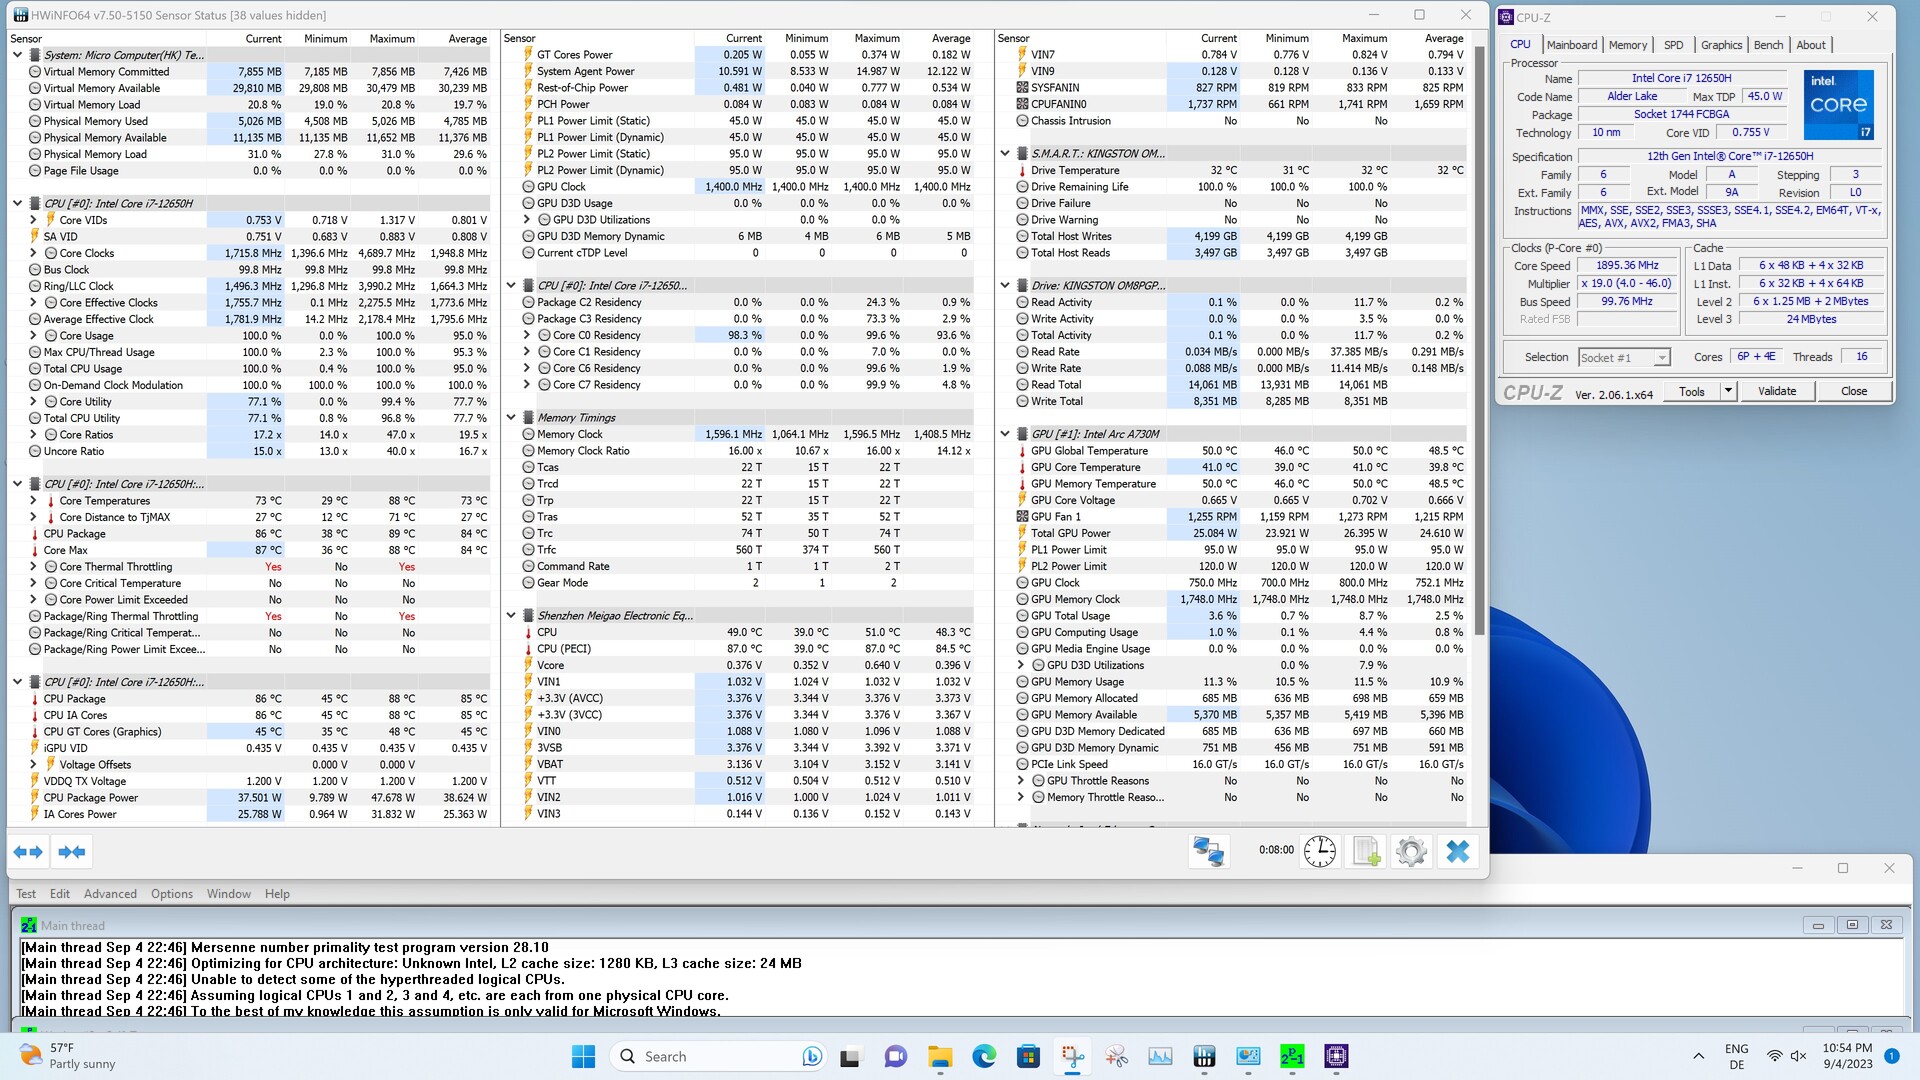Open the Prime95 icon in taskbar
Screen dimensions: 1920x1080
tap(1292, 1056)
